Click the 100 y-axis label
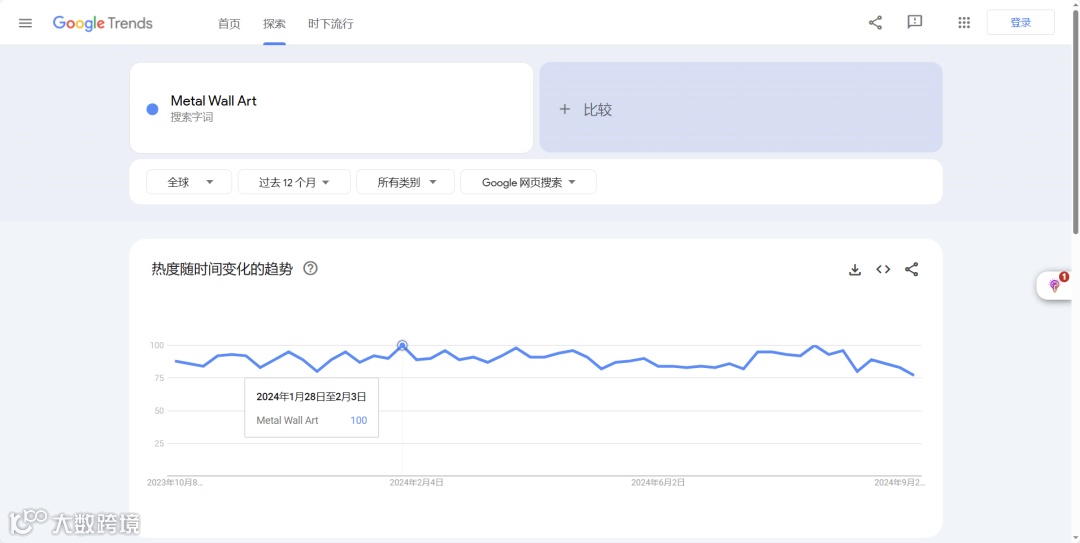Viewport: 1080px width, 543px height. [x=156, y=345]
